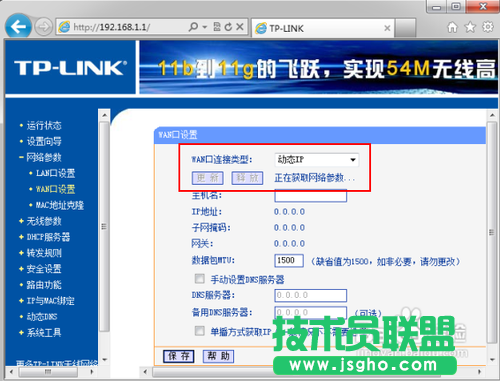Enable 单播方式获取IP checkbox
Image resolution: width=500 pixels, height=381 pixels.
200,331
